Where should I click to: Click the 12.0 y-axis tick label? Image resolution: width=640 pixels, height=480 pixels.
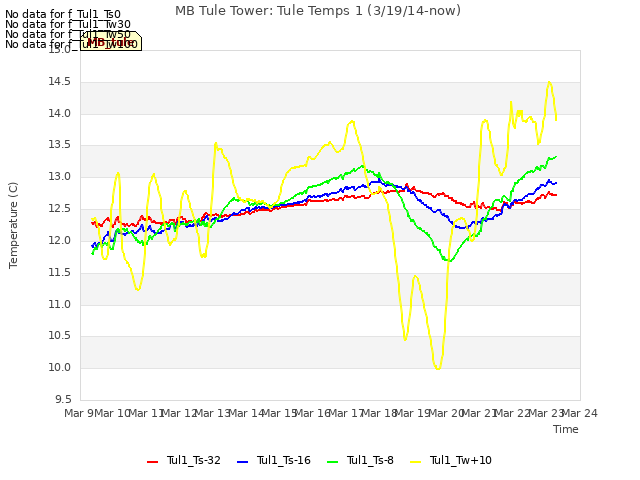tap(60, 240)
